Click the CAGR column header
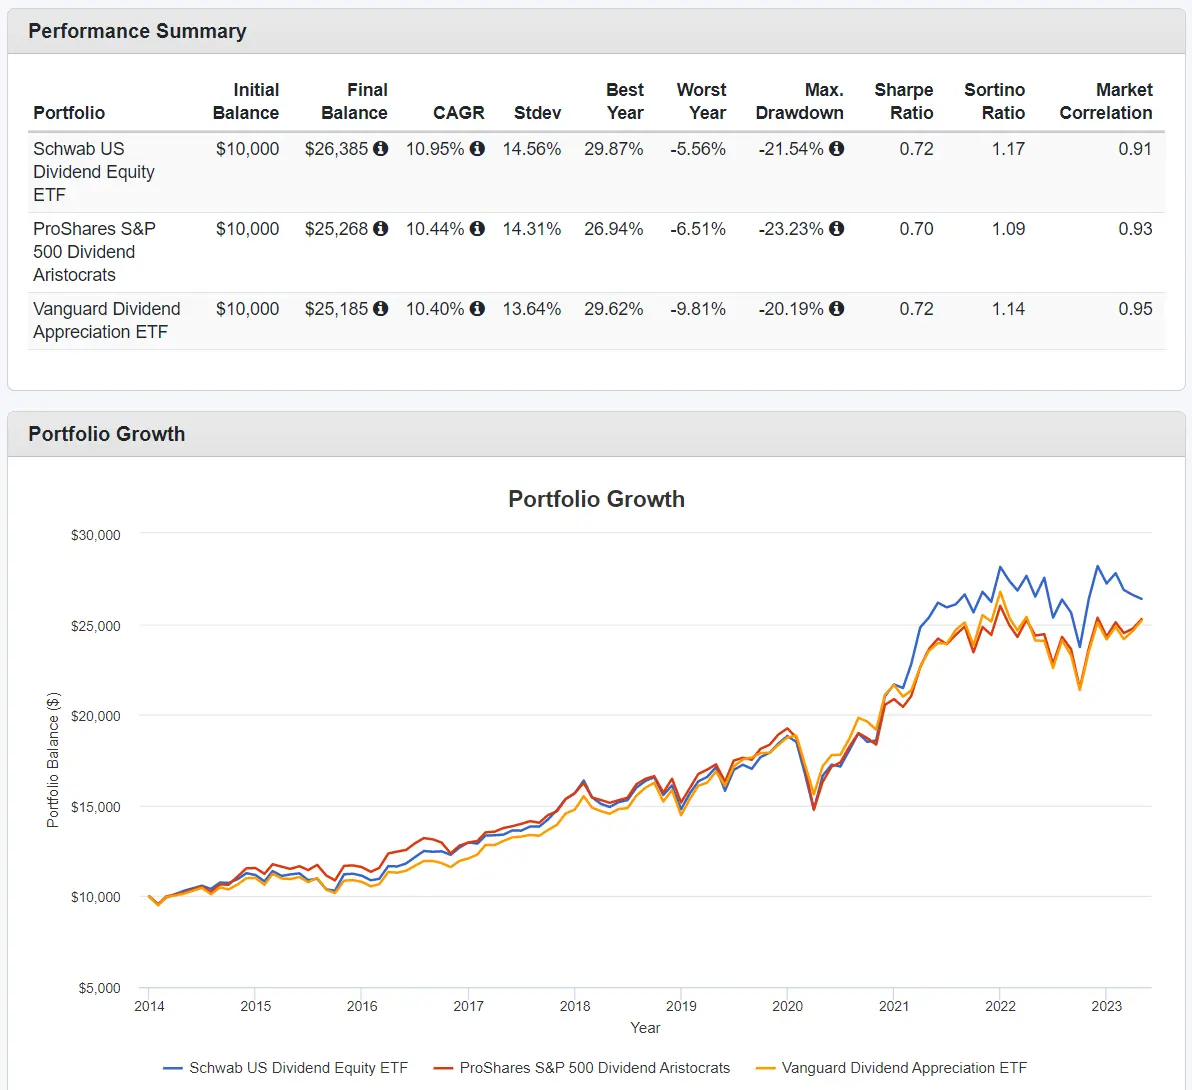The height and width of the screenshot is (1090, 1192). coord(458,112)
